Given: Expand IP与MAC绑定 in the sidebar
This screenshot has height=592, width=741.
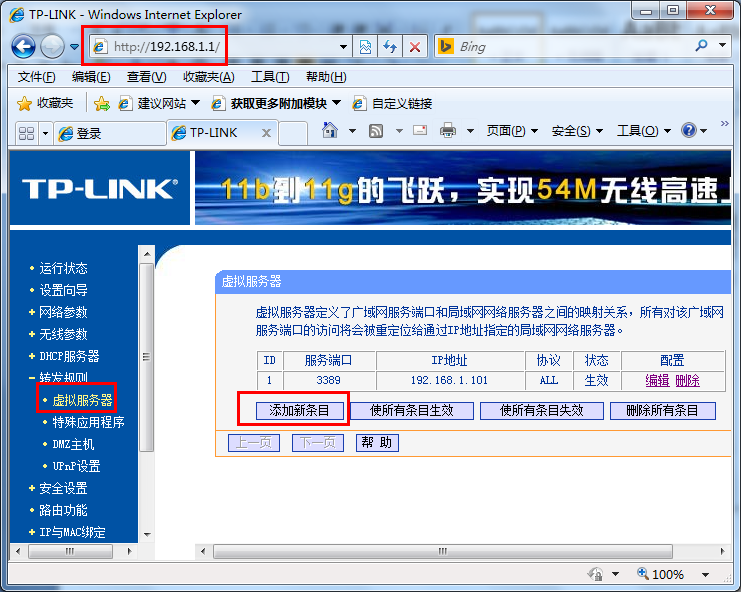Looking at the screenshot, I should [x=72, y=532].
